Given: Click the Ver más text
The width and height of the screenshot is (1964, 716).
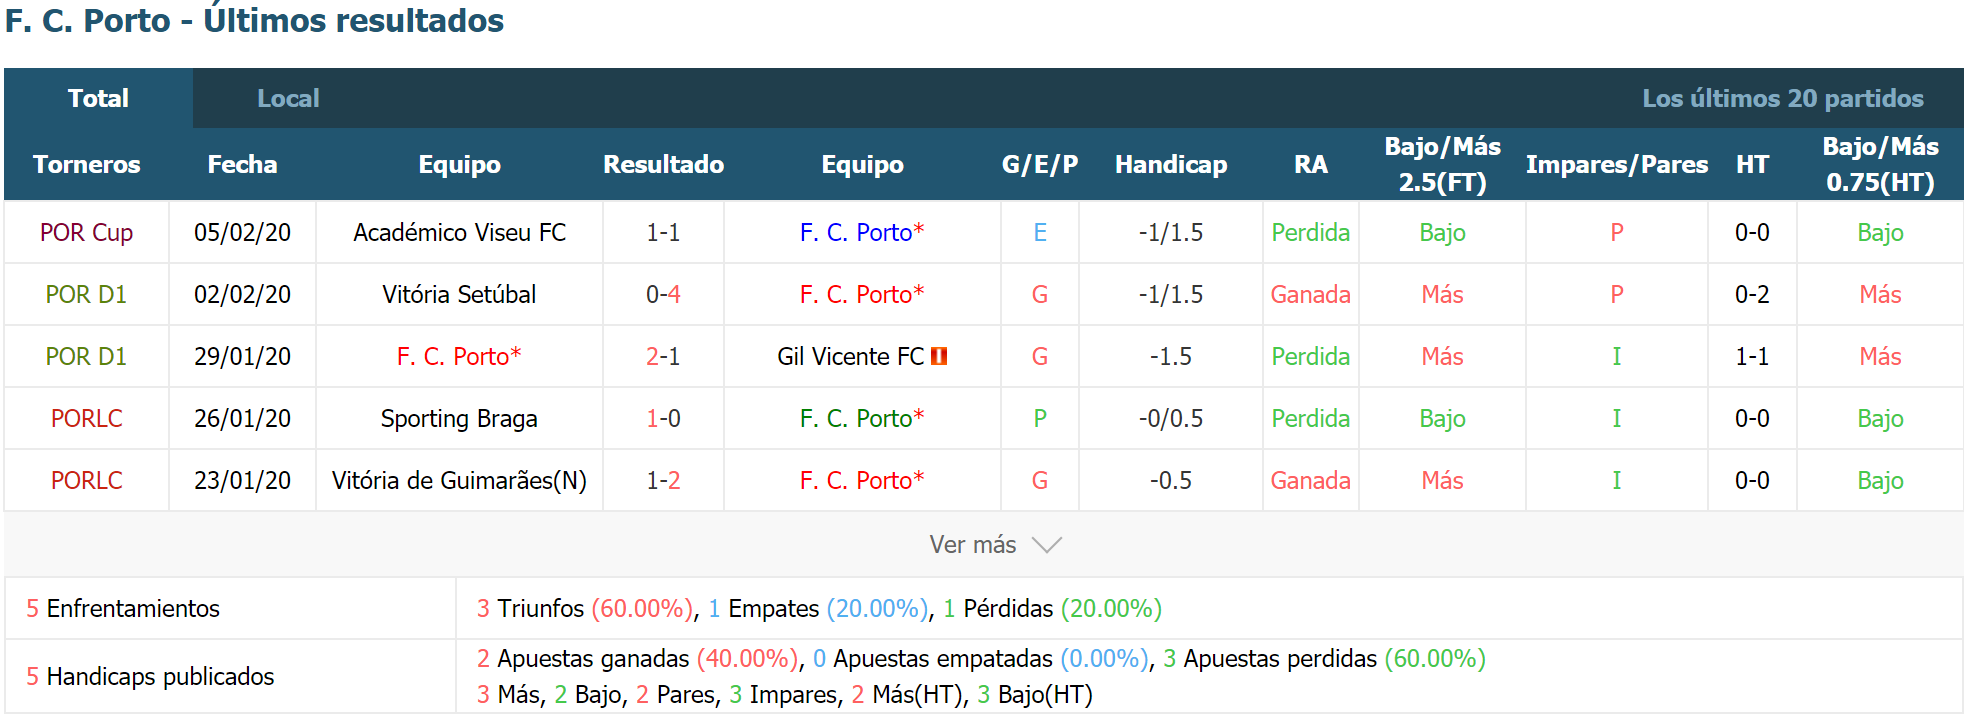Looking at the screenshot, I should 972,544.
